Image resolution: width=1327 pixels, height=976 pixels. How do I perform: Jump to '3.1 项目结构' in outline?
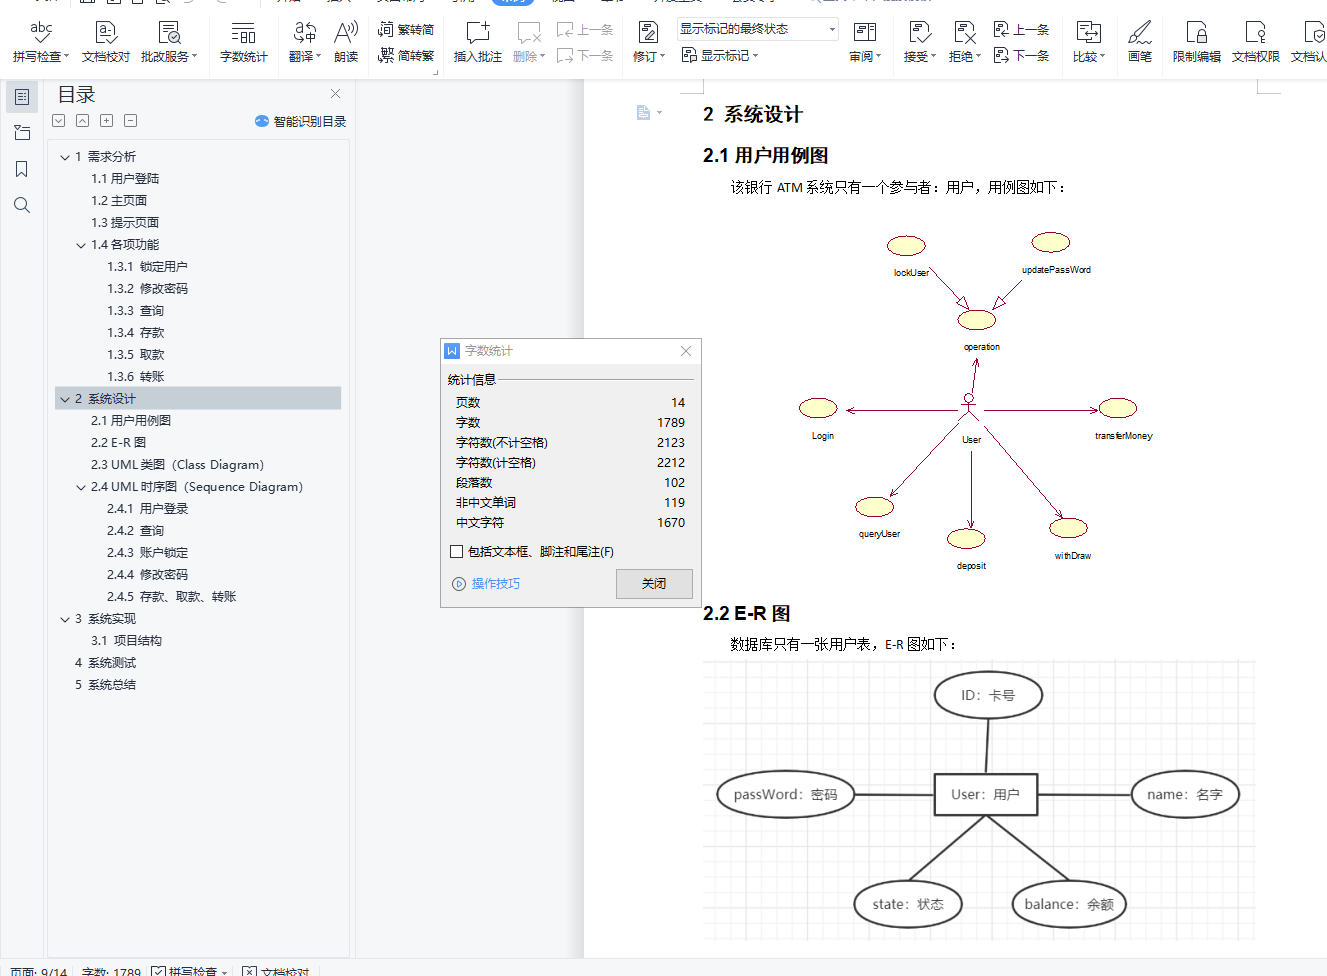coord(126,641)
